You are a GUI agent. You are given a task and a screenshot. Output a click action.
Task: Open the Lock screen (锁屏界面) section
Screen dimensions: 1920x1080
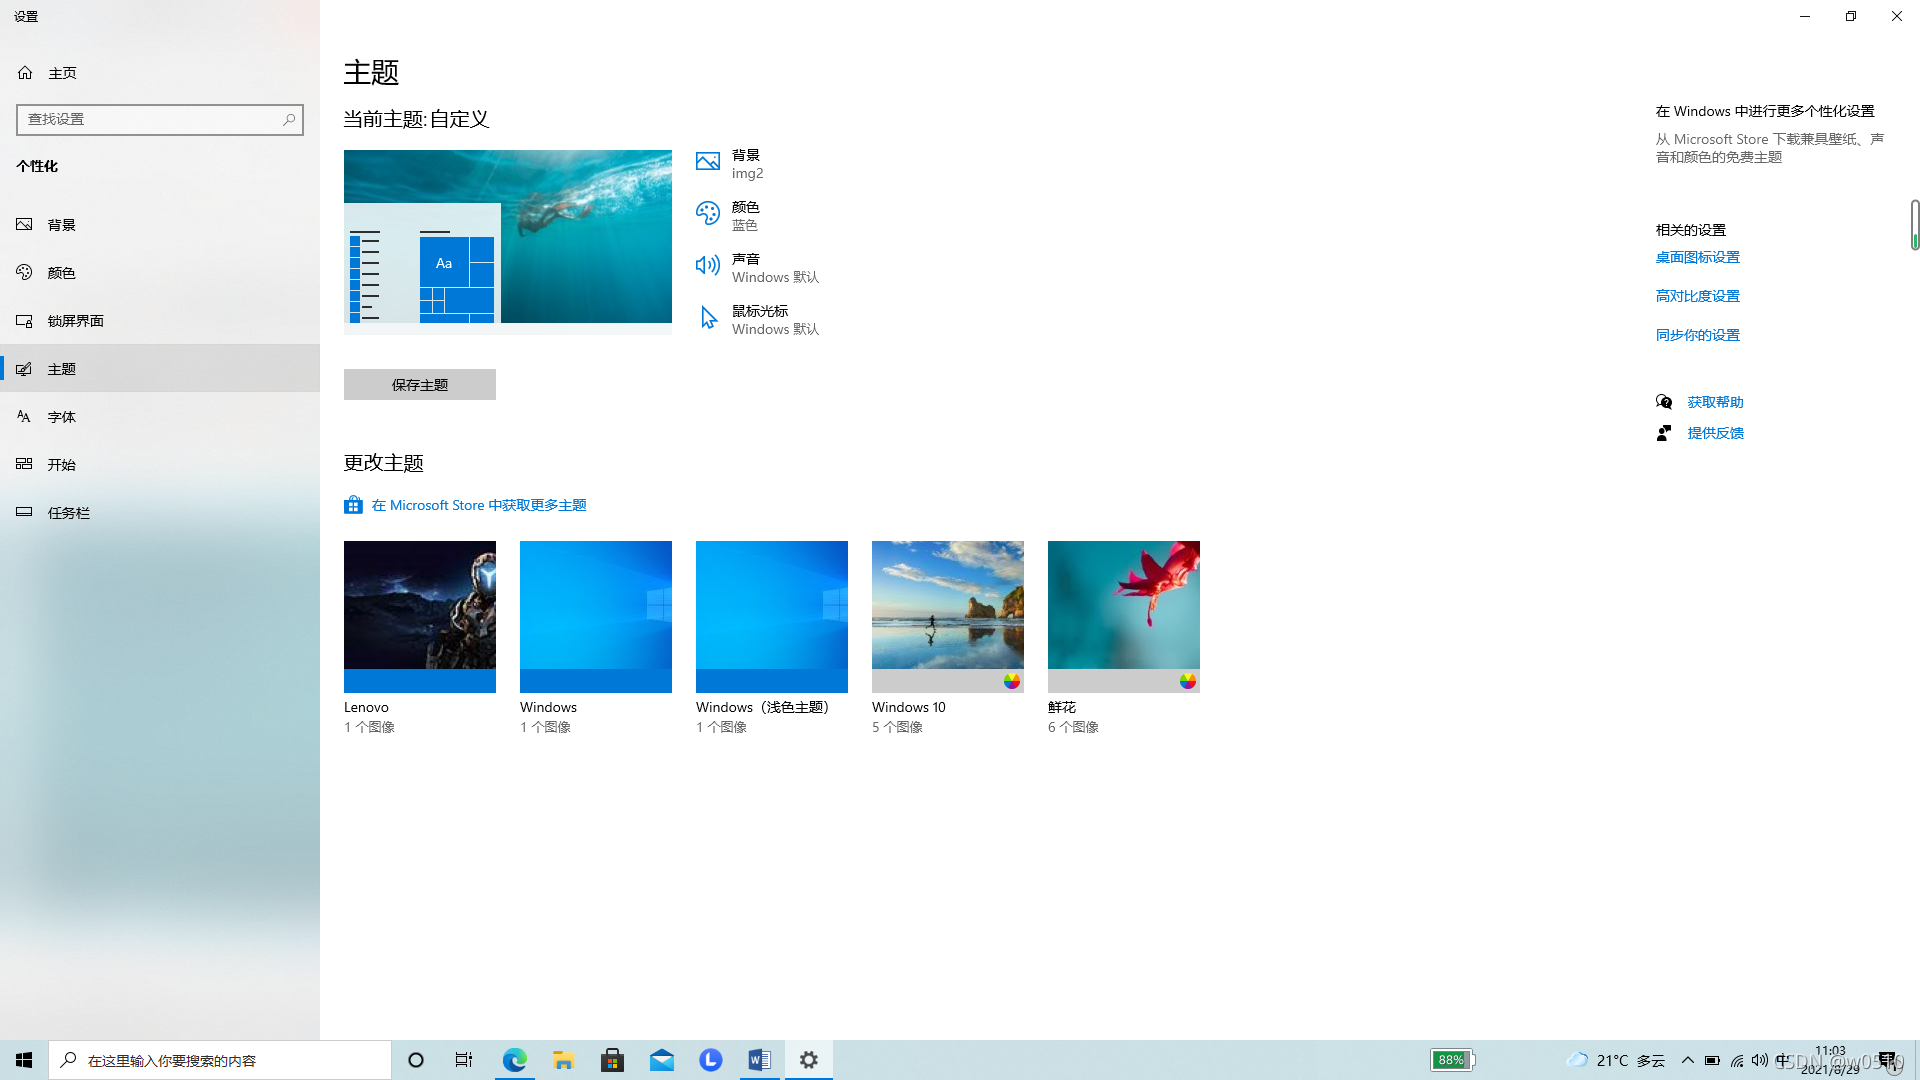point(76,321)
